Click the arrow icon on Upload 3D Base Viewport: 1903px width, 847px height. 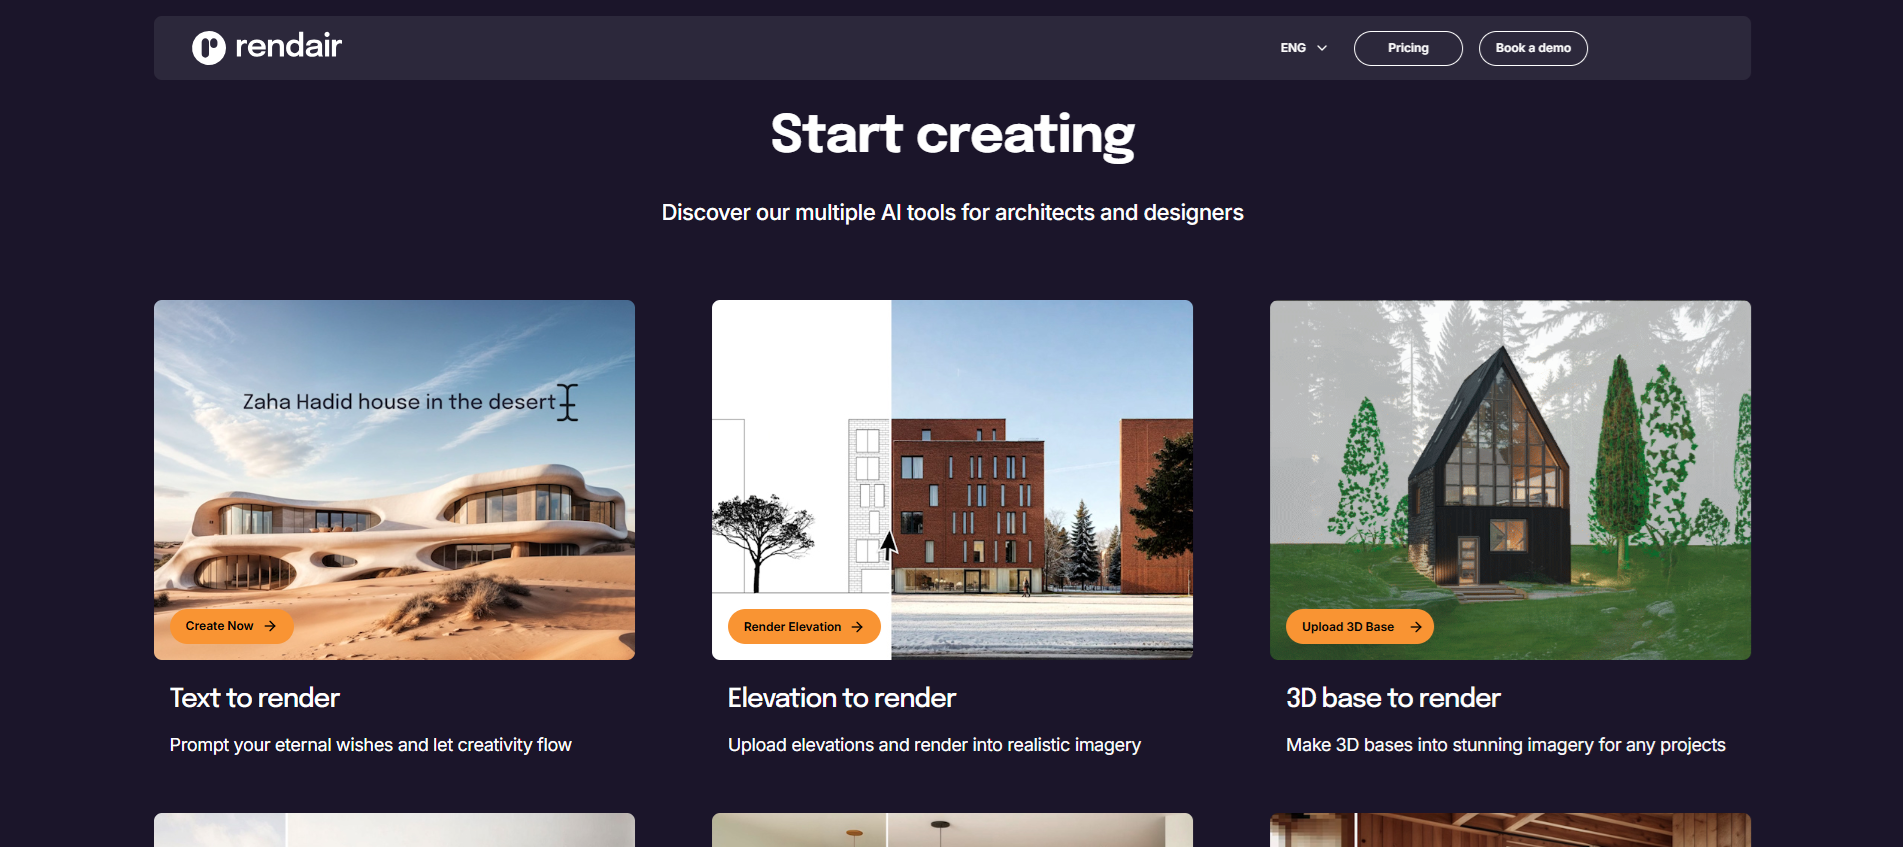click(x=1416, y=627)
